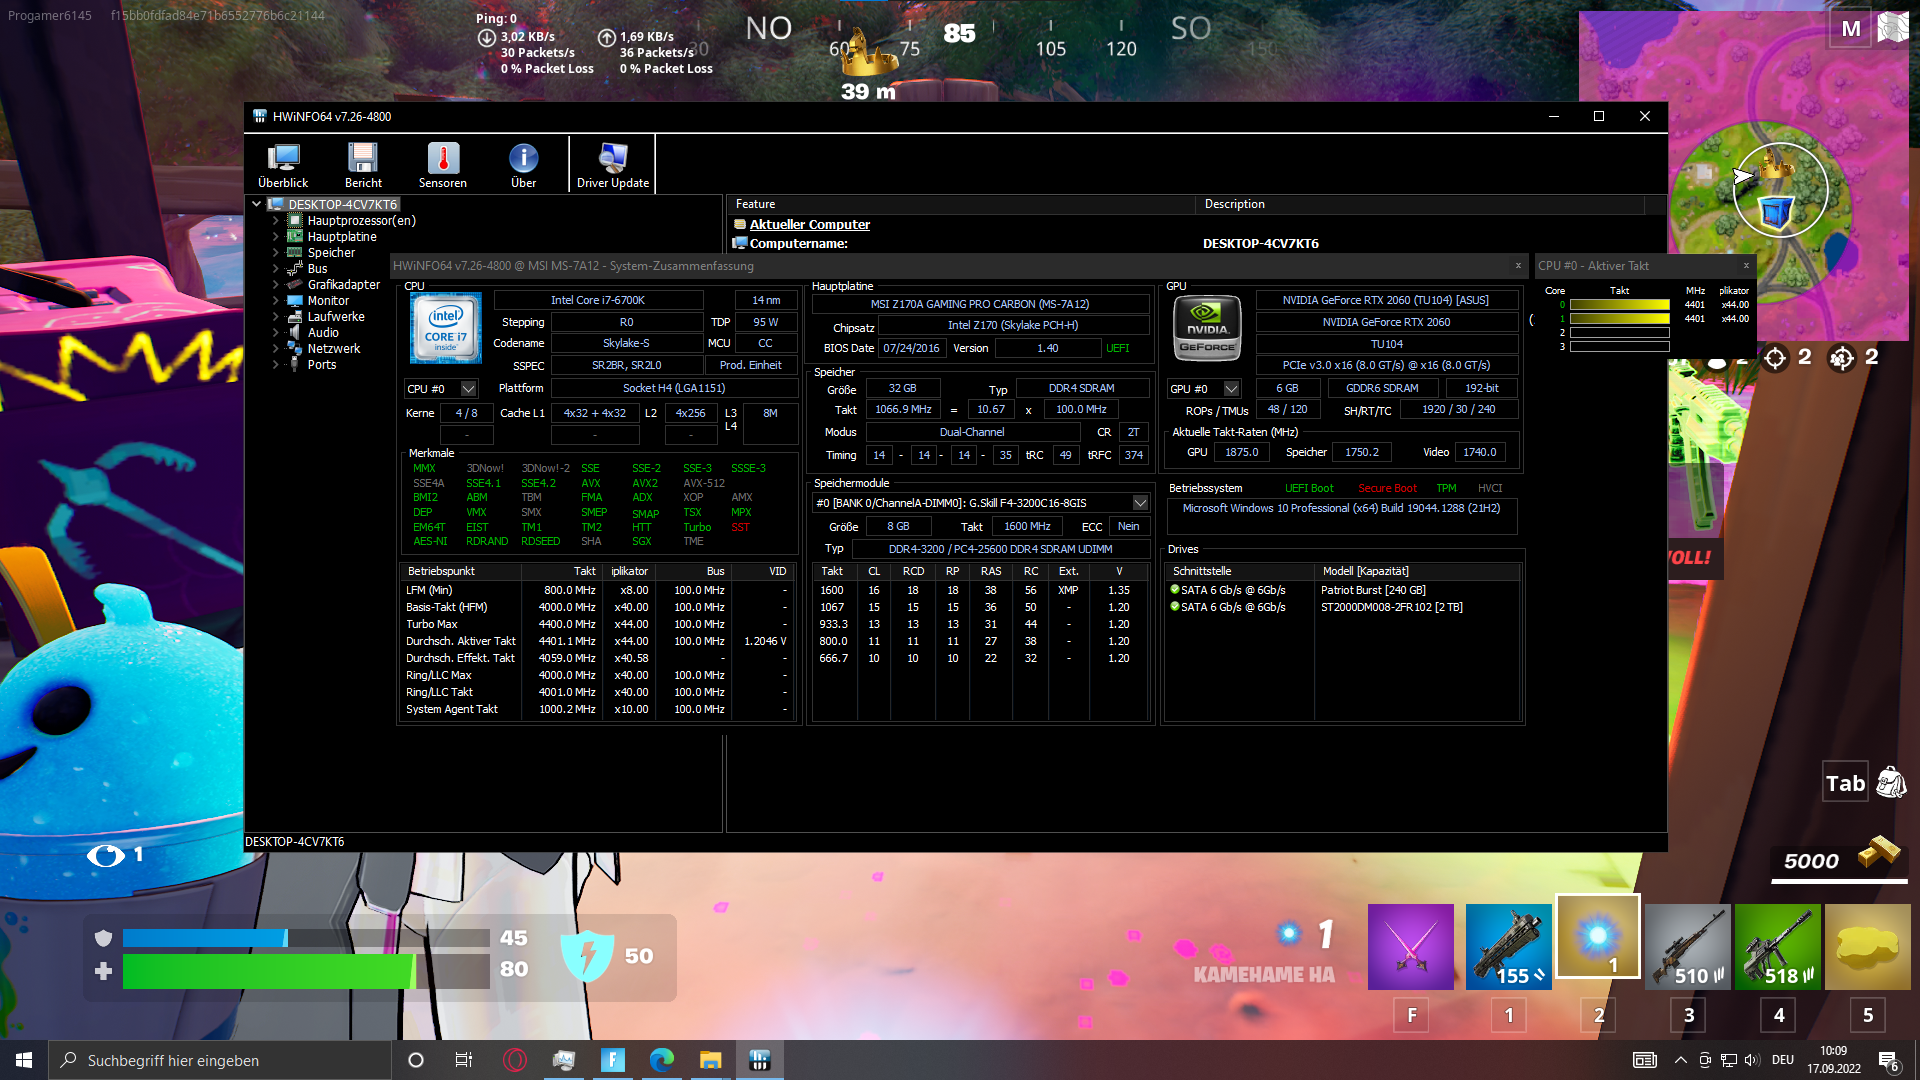This screenshot has width=1920, height=1080.
Task: Open the Überblick summary view
Action: 283,165
